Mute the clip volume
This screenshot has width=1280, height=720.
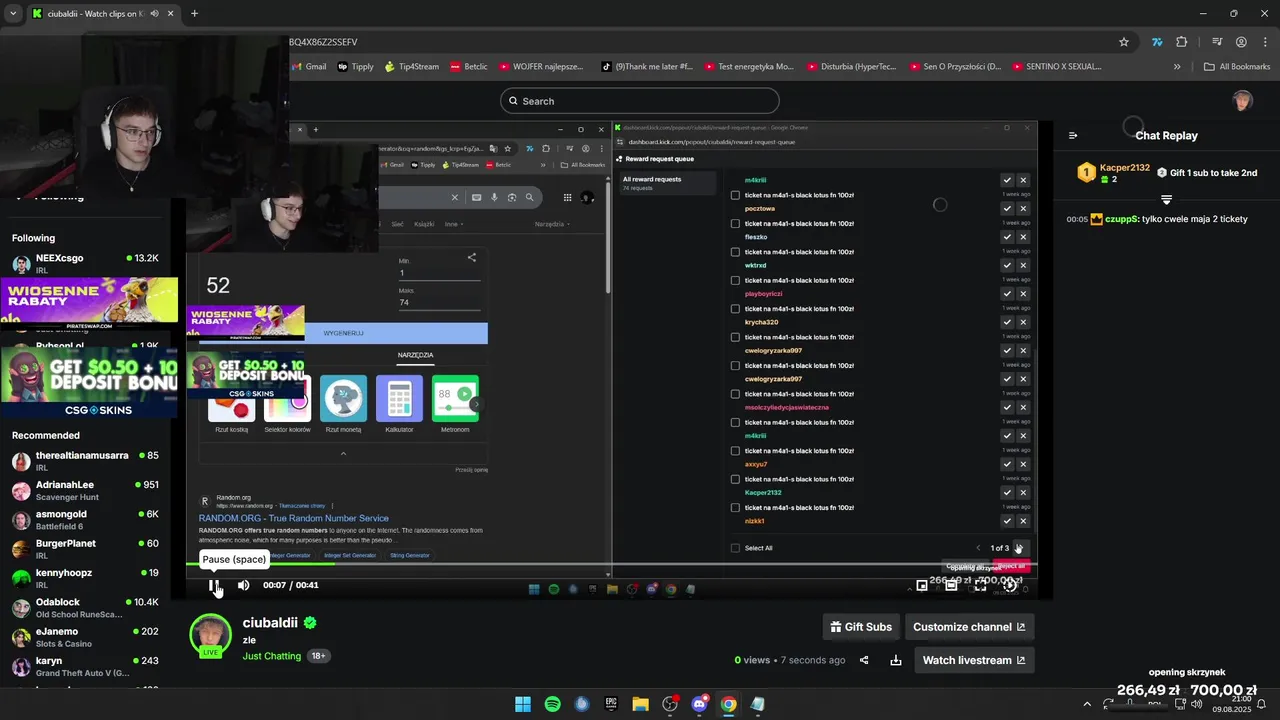click(x=243, y=585)
